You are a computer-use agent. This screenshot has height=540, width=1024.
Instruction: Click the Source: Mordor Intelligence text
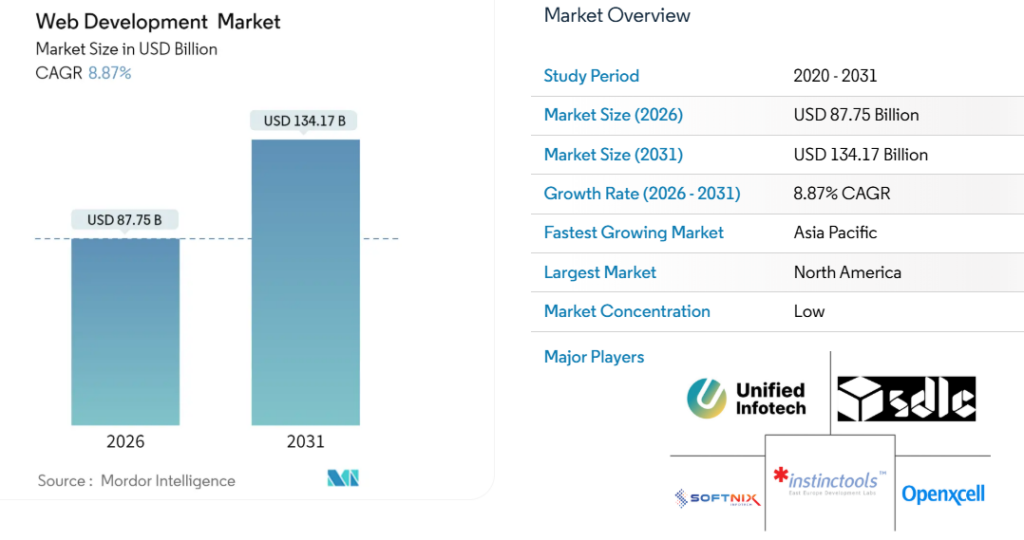[137, 481]
